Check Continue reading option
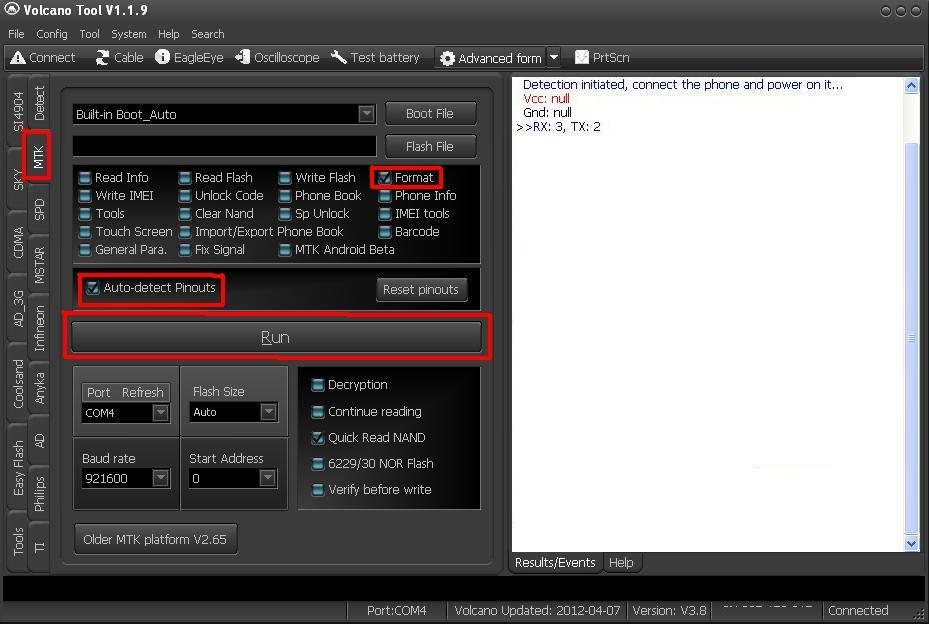The image size is (929, 624). [318, 412]
